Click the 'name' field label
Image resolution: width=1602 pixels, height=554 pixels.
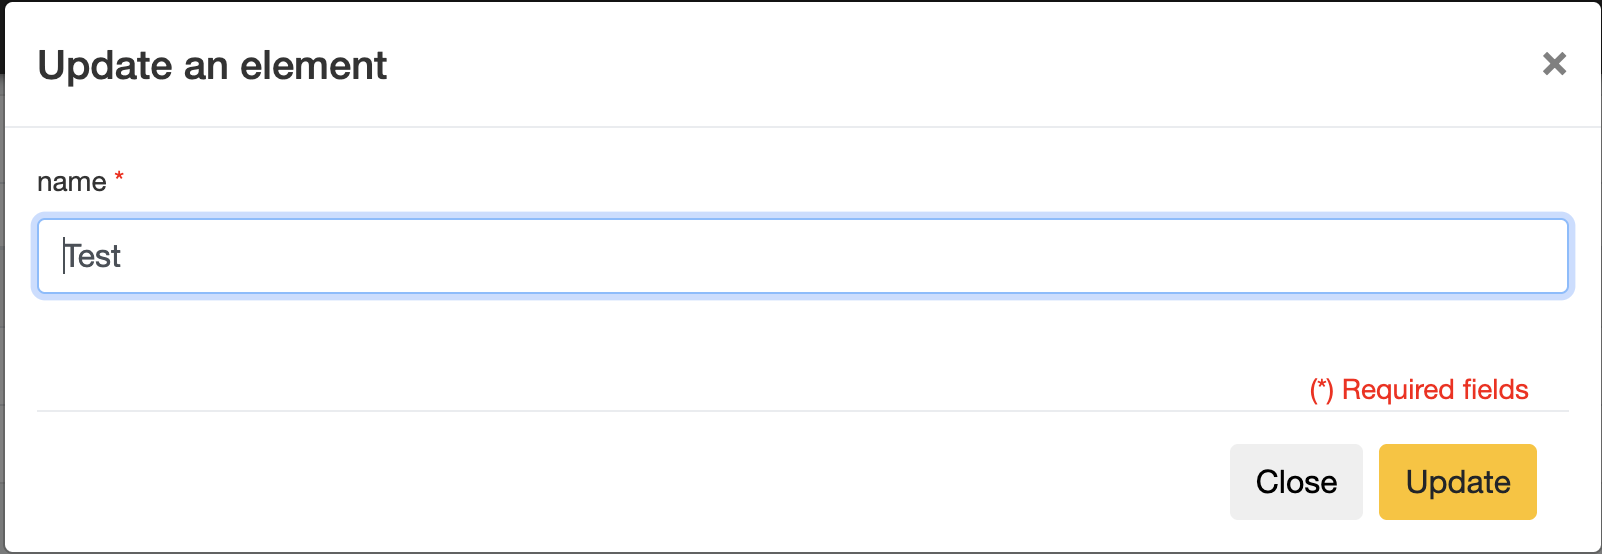pyautogui.click(x=71, y=182)
